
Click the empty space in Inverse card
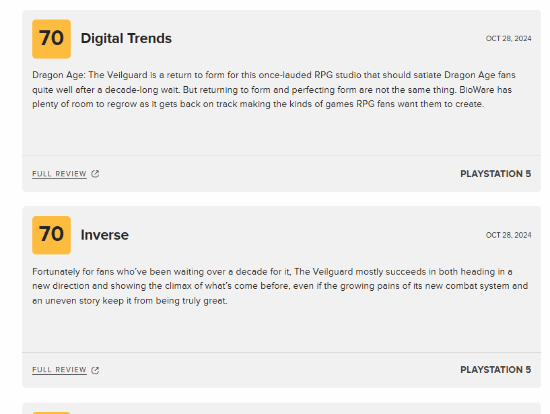(x=281, y=329)
